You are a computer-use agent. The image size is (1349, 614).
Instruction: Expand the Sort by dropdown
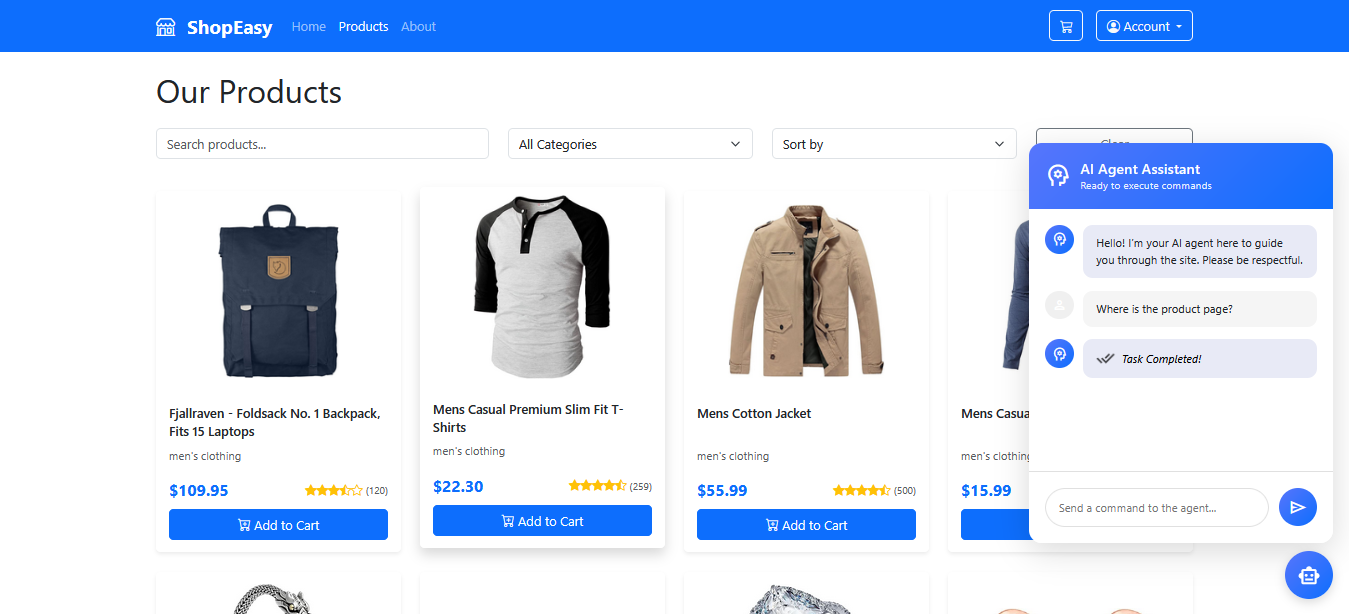894,144
